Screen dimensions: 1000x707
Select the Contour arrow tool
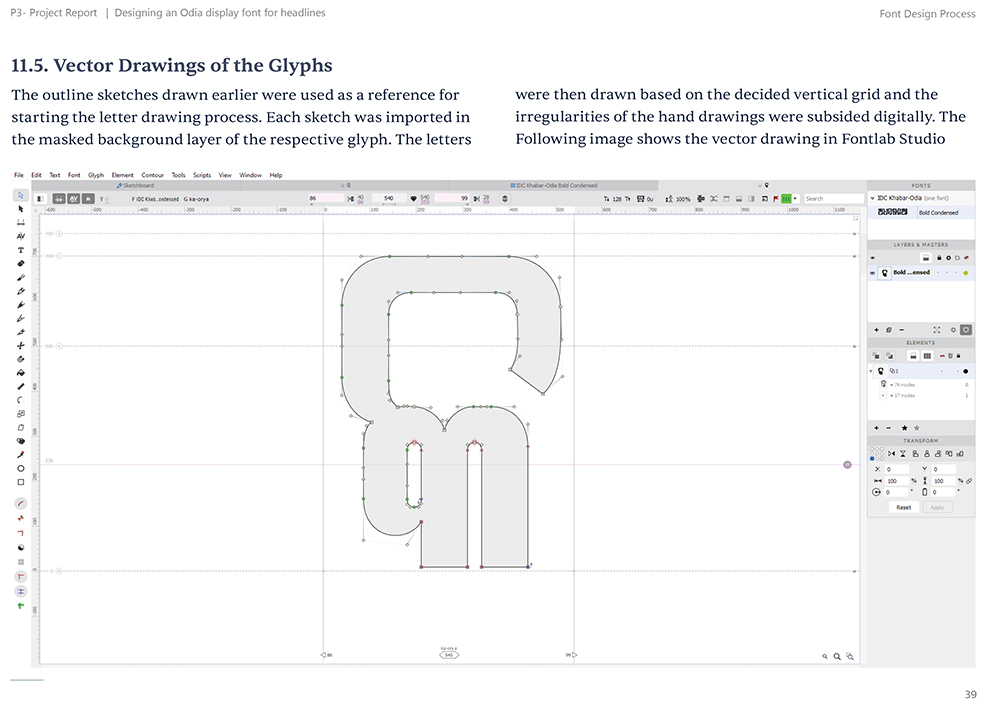coord(20,208)
